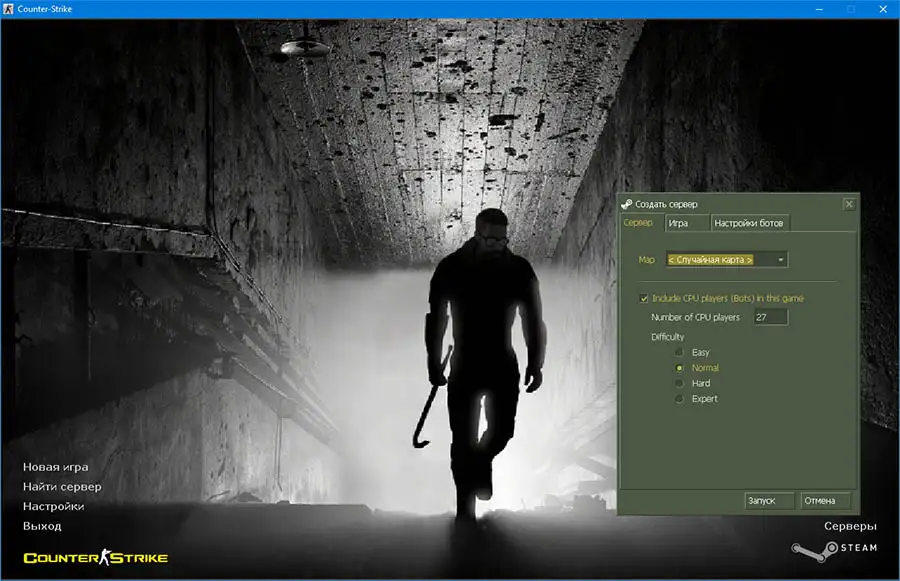Pick Expert difficulty option
This screenshot has height=581, width=900.
[x=680, y=399]
